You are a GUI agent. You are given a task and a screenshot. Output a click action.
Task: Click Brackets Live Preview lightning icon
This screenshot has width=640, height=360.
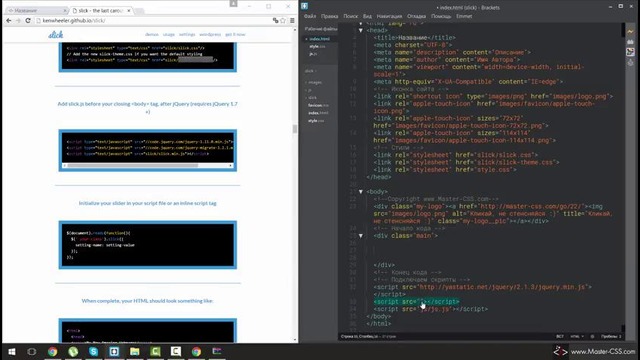(631, 31)
